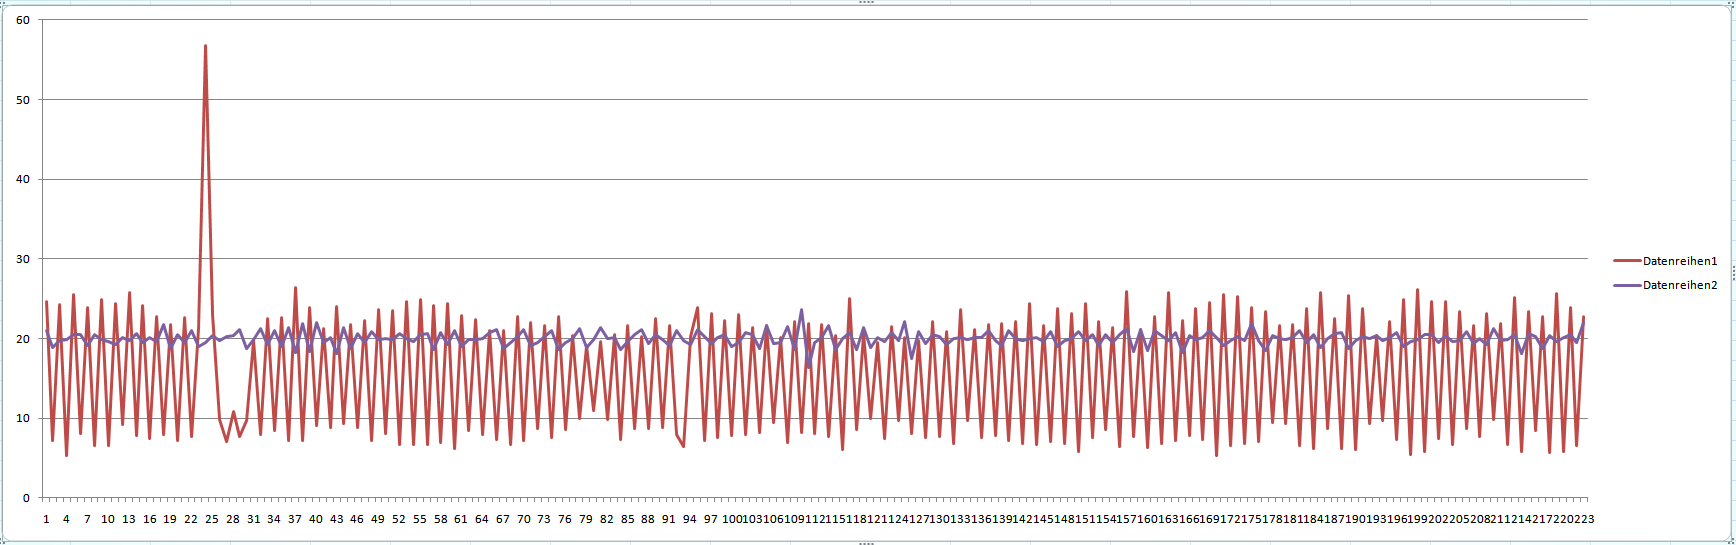Viewport: 1736px width, 545px height.
Task: Select y-axis label 40
Action: coord(23,179)
